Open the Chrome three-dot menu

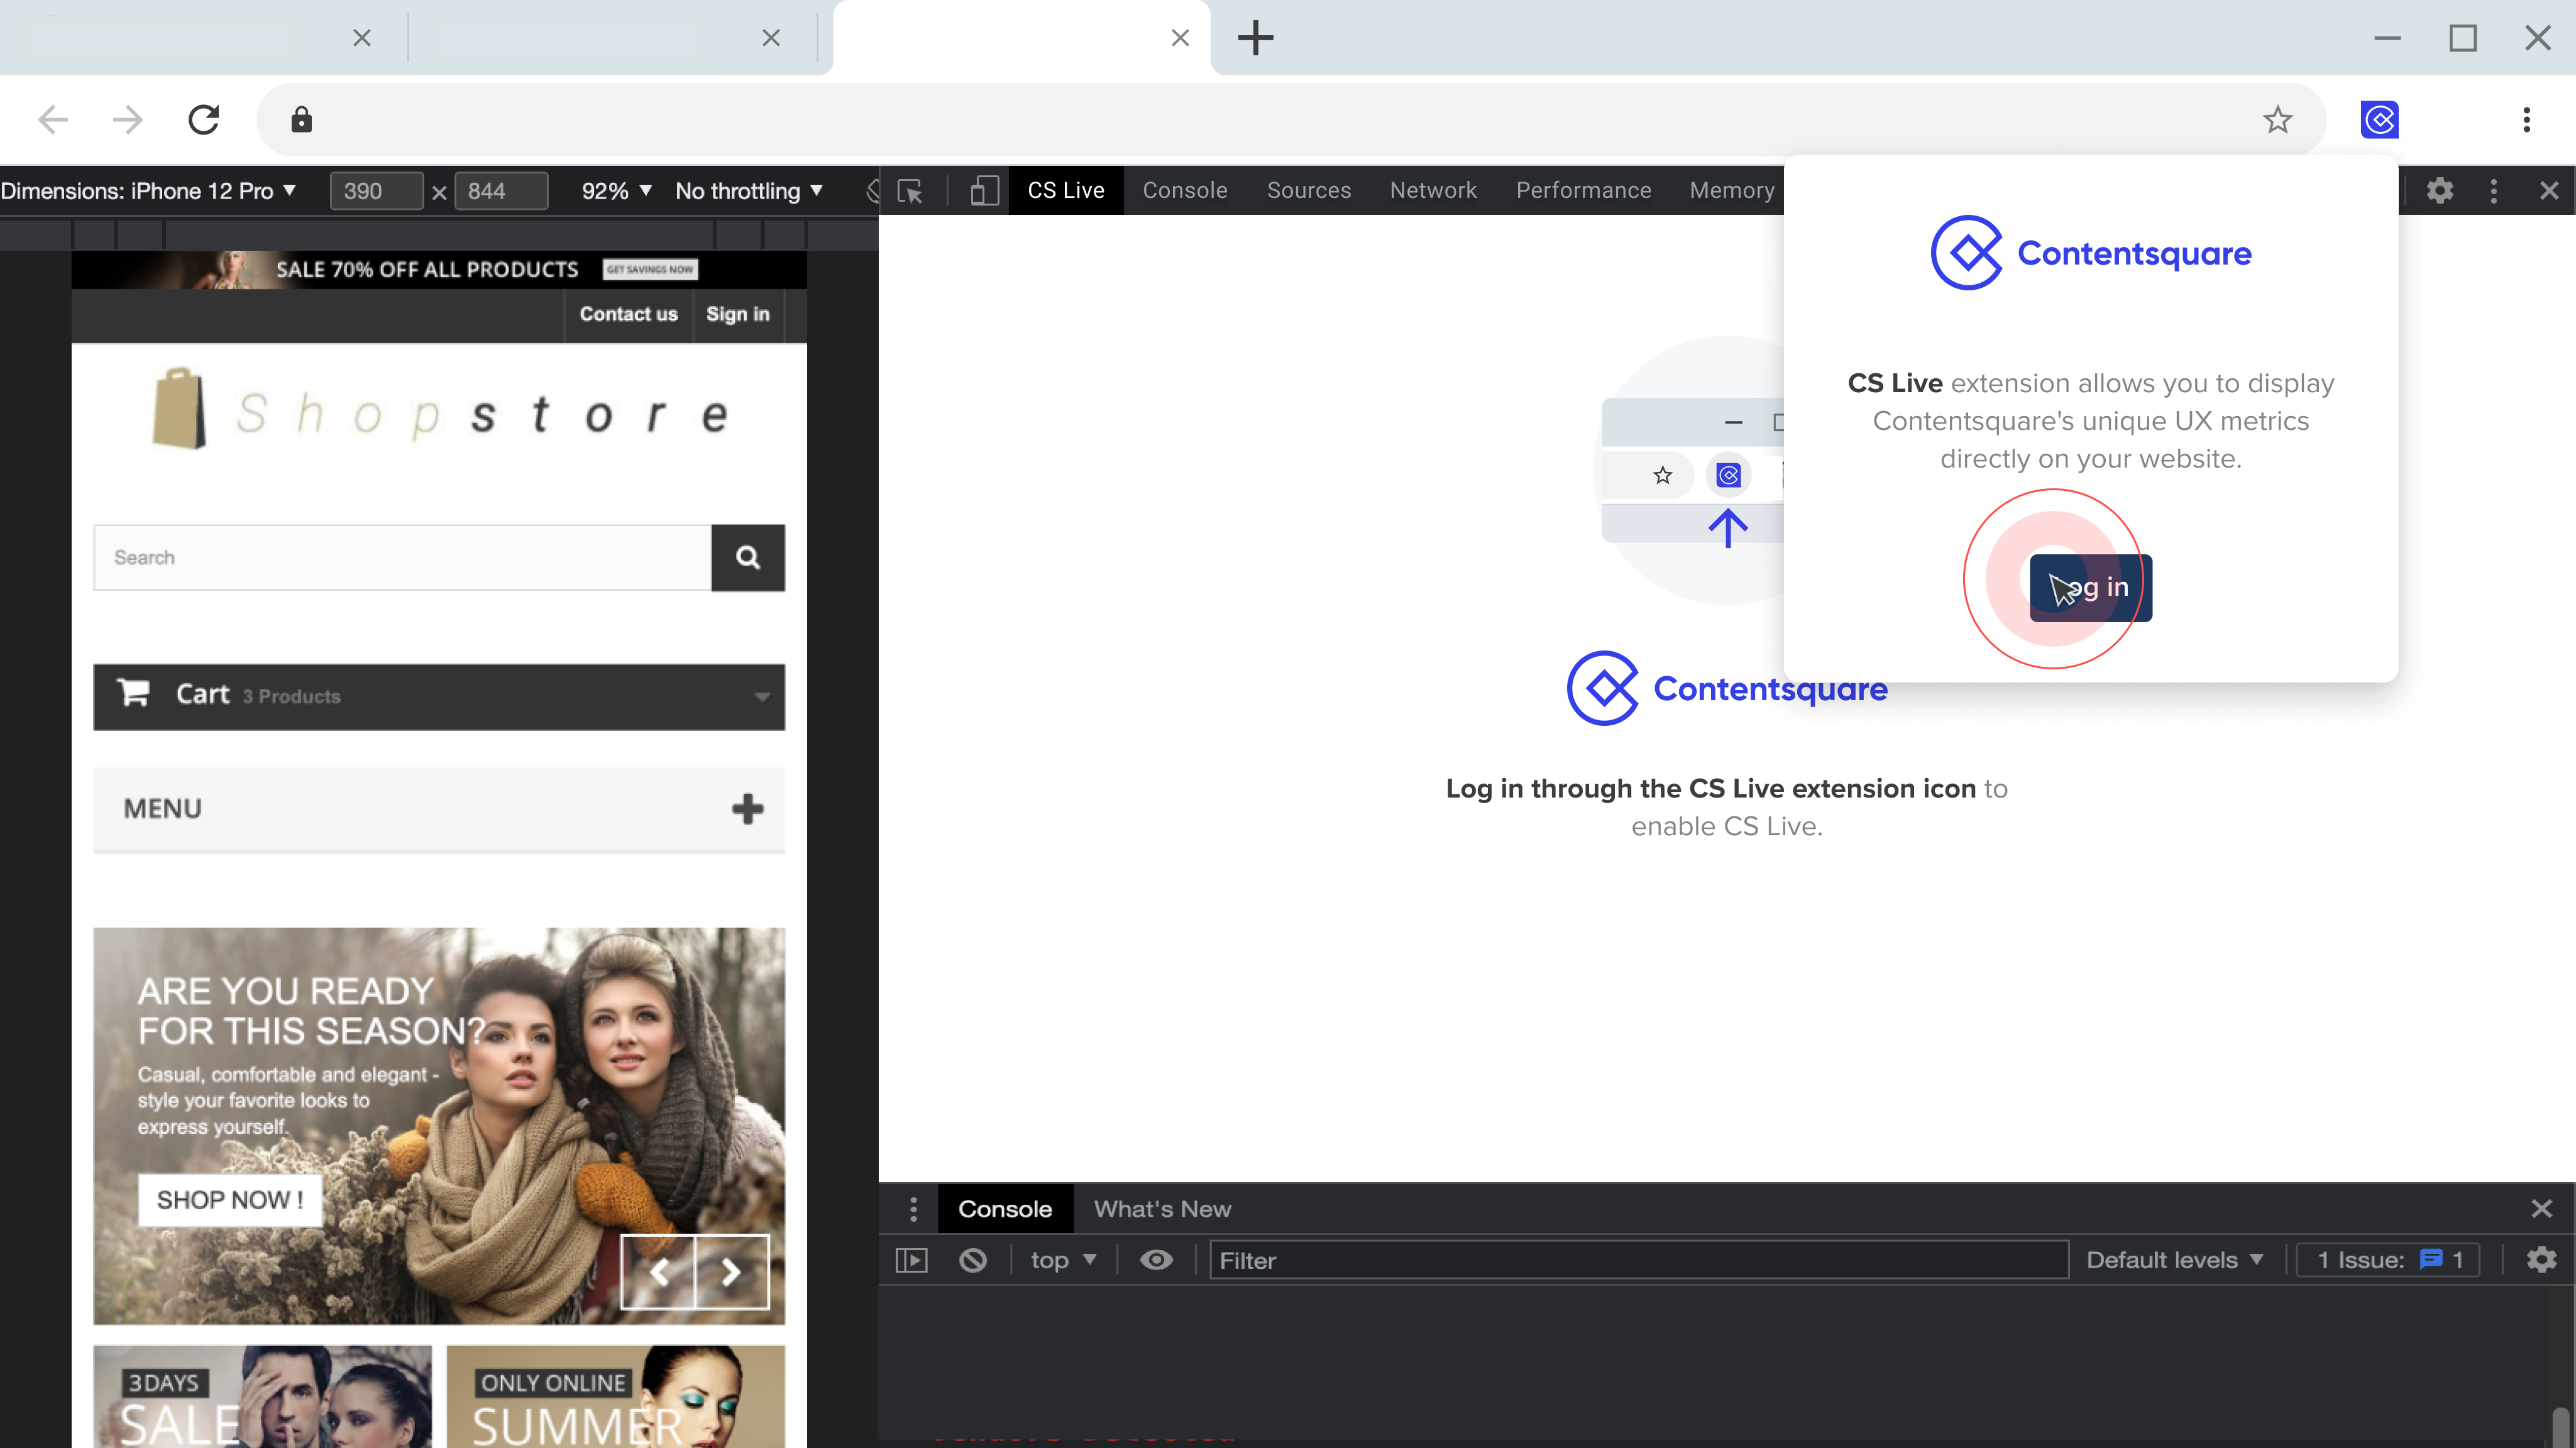[2527, 120]
